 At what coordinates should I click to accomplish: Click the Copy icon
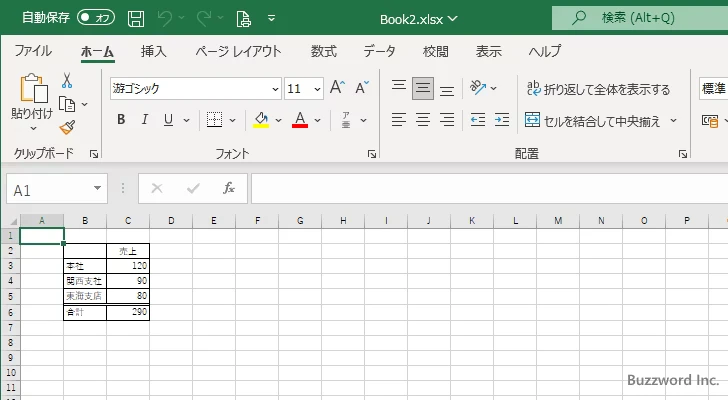(x=67, y=104)
